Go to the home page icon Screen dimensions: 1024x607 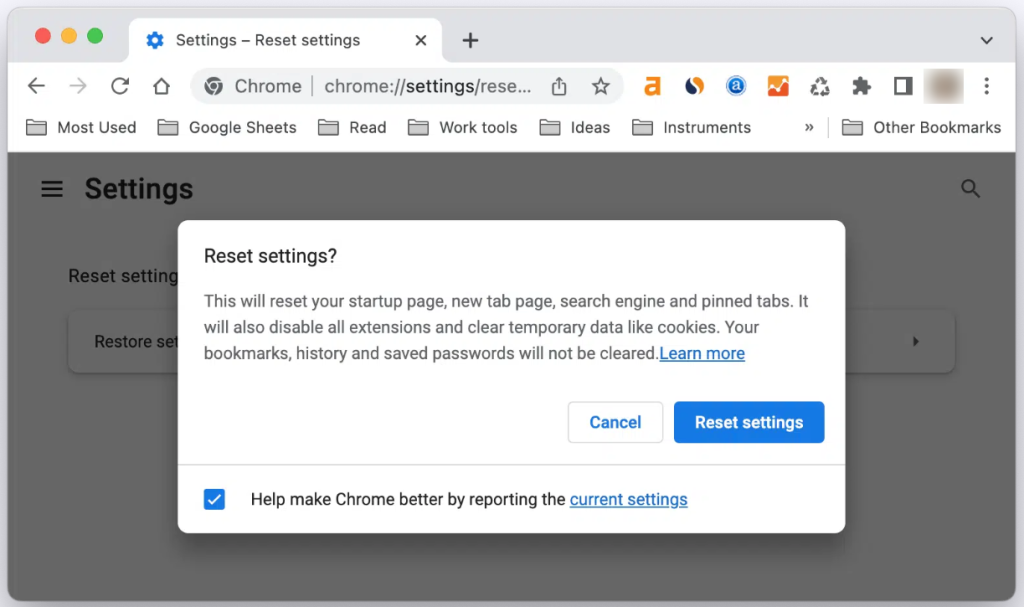coord(161,86)
